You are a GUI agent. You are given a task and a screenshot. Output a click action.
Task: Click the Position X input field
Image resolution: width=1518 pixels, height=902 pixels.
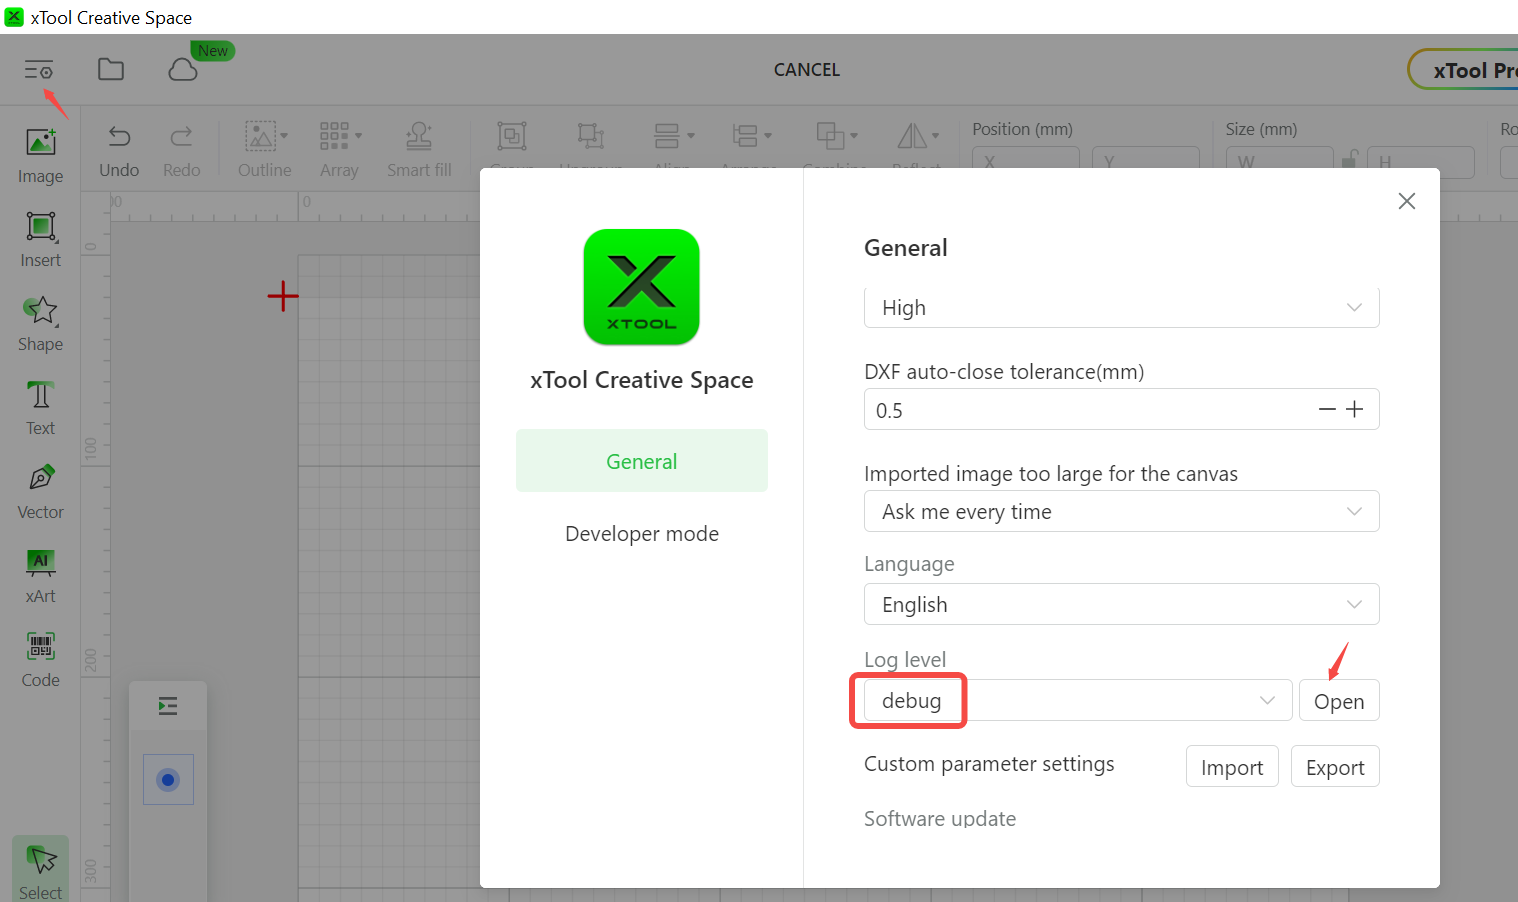1026,160
